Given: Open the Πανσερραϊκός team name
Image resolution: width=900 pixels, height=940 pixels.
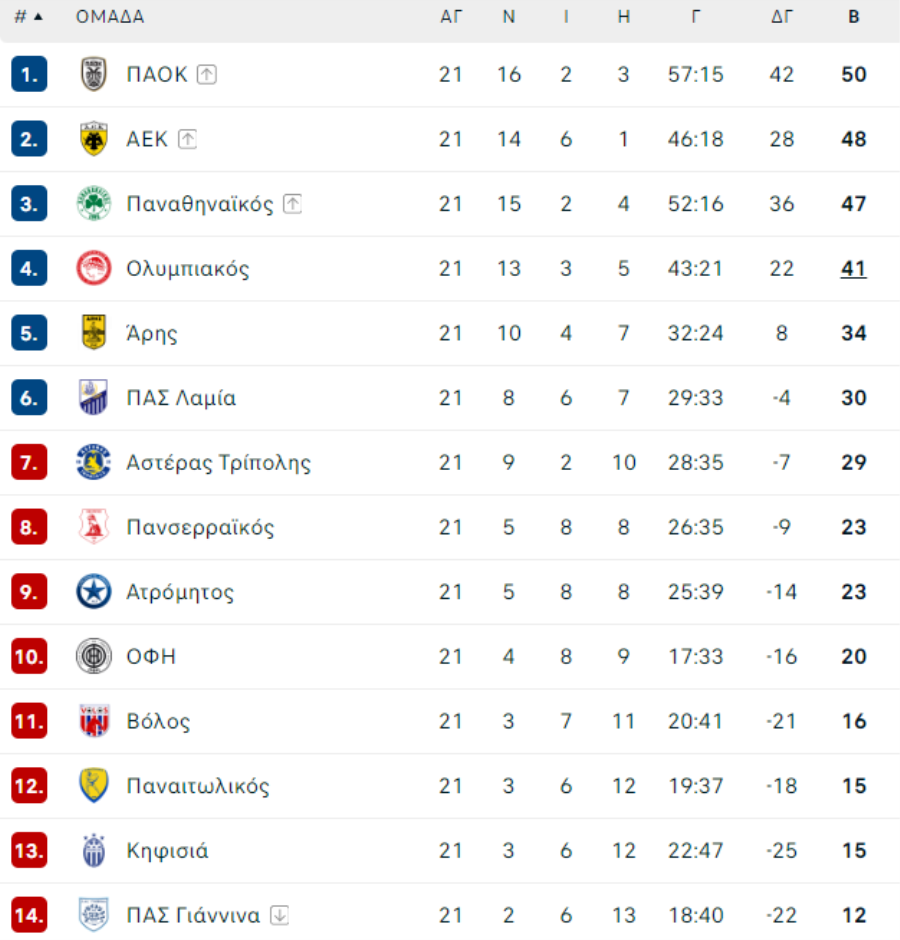Looking at the screenshot, I should tap(200, 528).
